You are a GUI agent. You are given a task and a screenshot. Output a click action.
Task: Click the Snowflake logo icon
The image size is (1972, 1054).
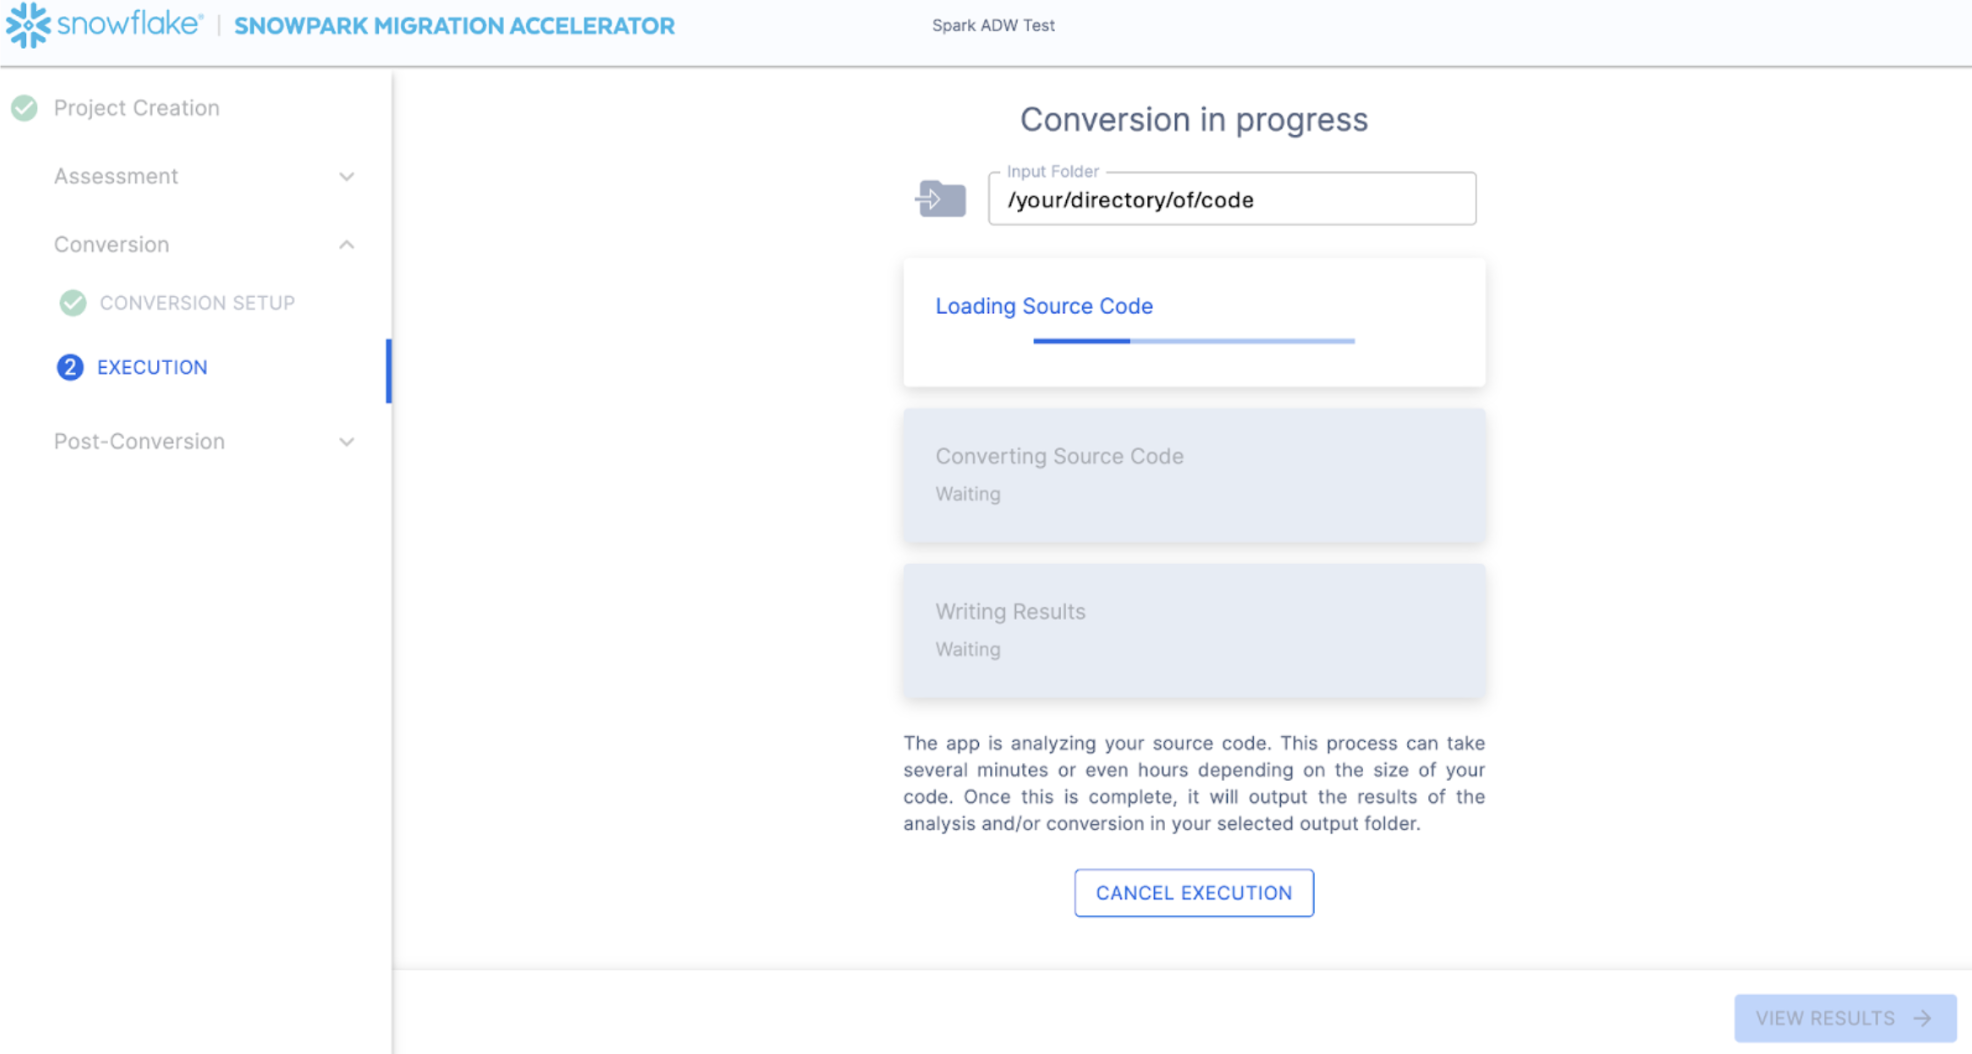(28, 25)
